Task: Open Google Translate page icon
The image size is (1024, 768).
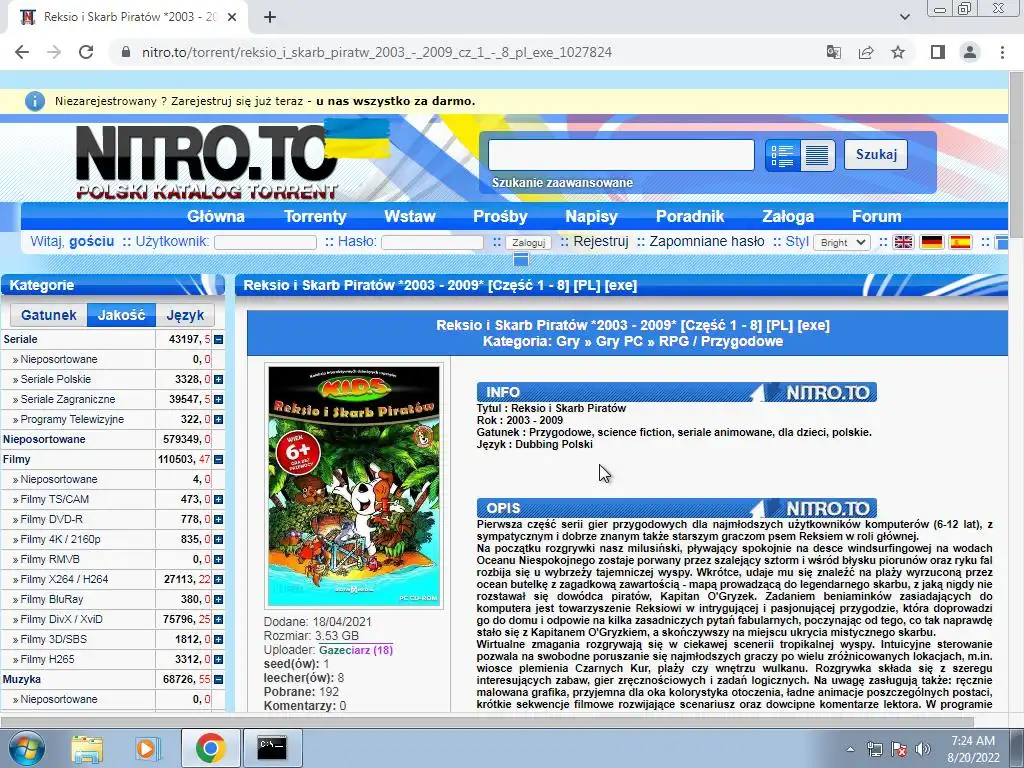Action: tap(833, 52)
